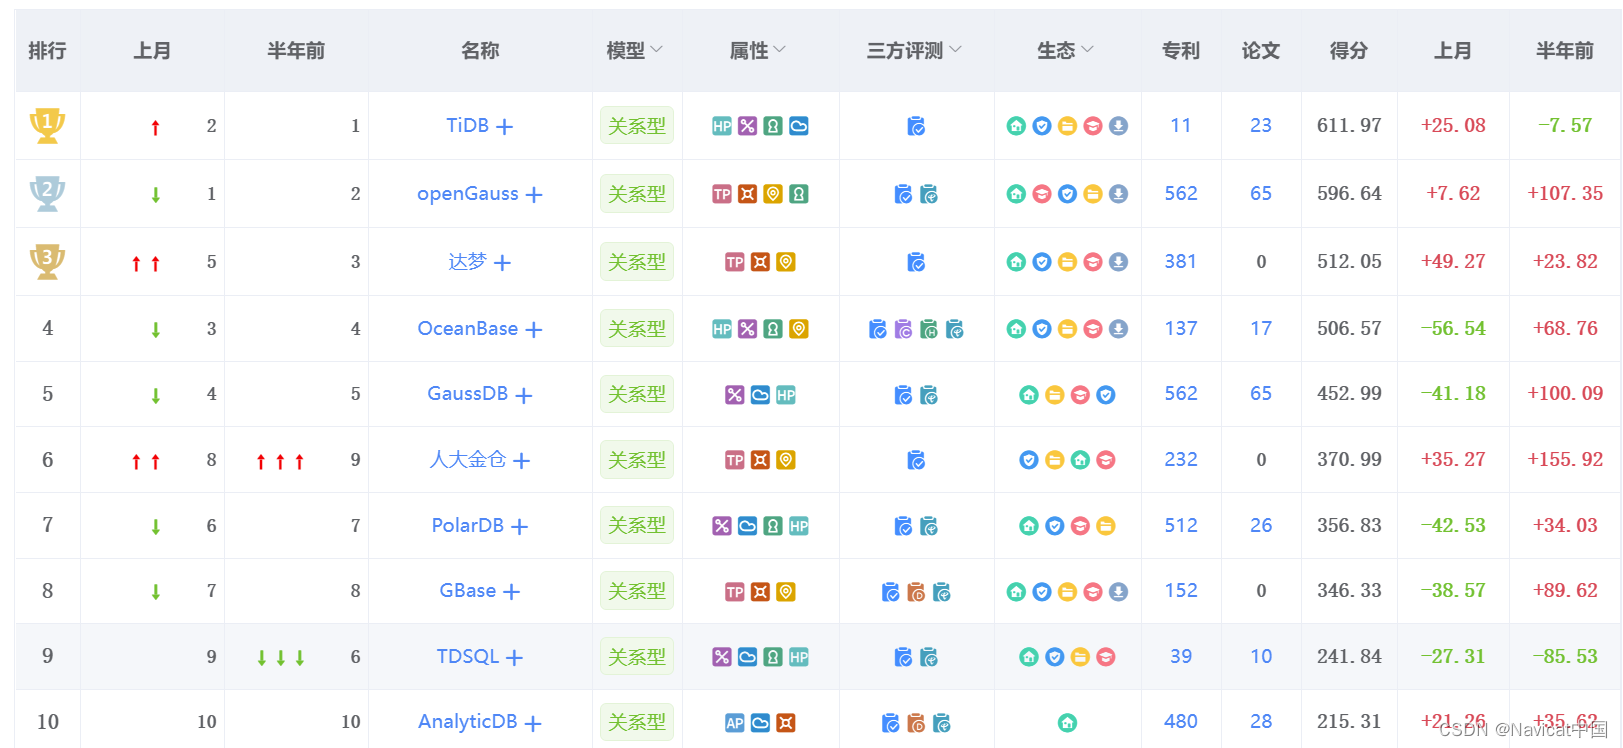Open the TDSQL database link
Image resolution: width=1623 pixels, height=748 pixels.
(x=467, y=656)
